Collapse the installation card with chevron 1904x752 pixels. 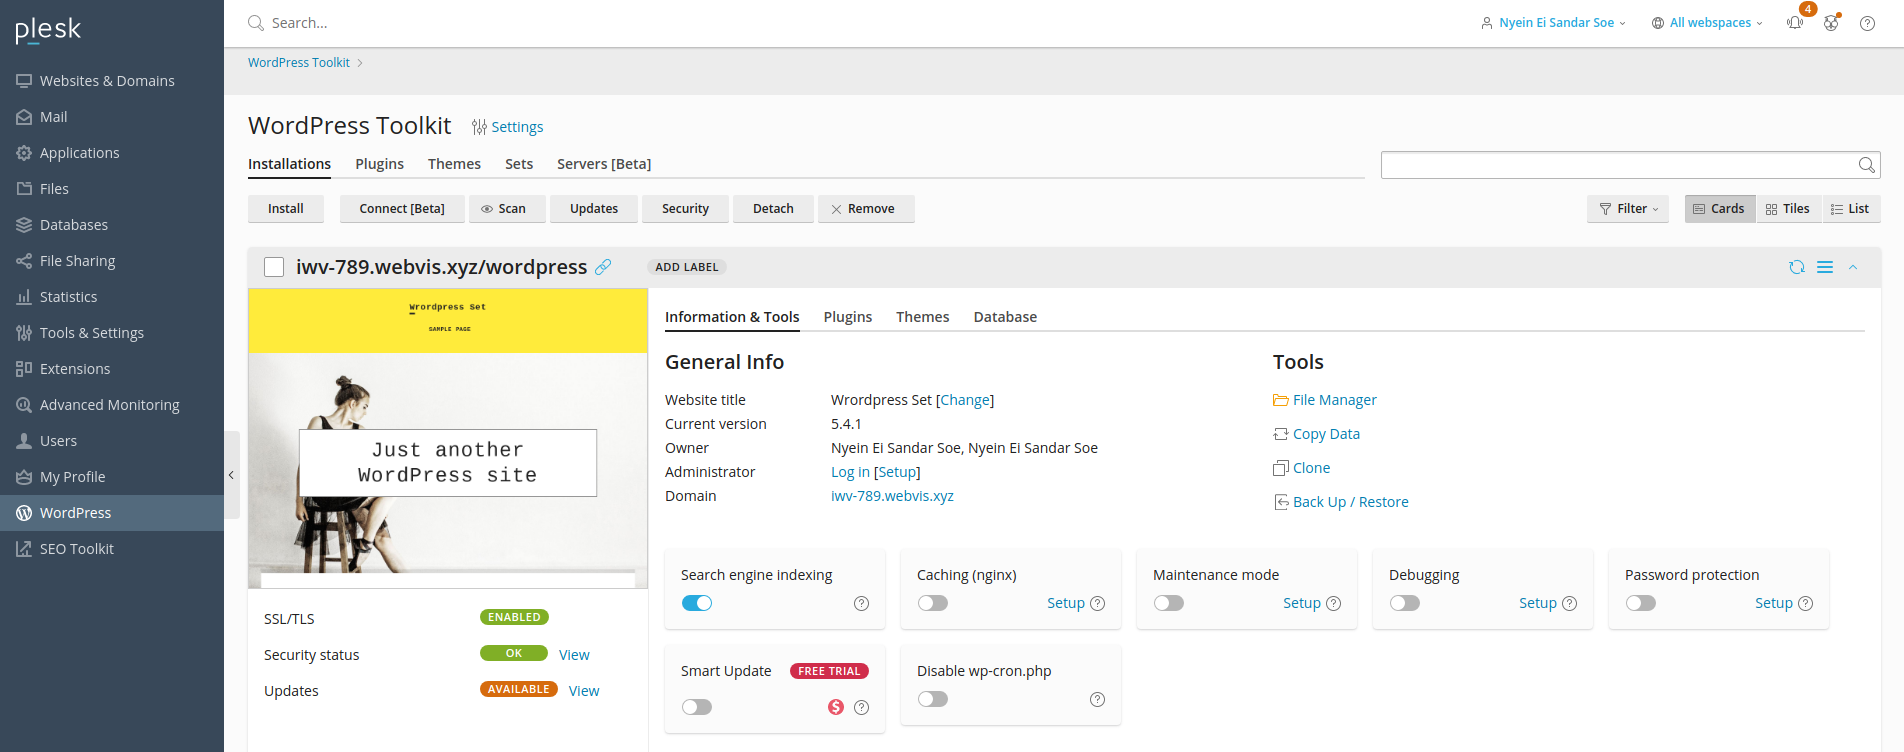click(1853, 267)
